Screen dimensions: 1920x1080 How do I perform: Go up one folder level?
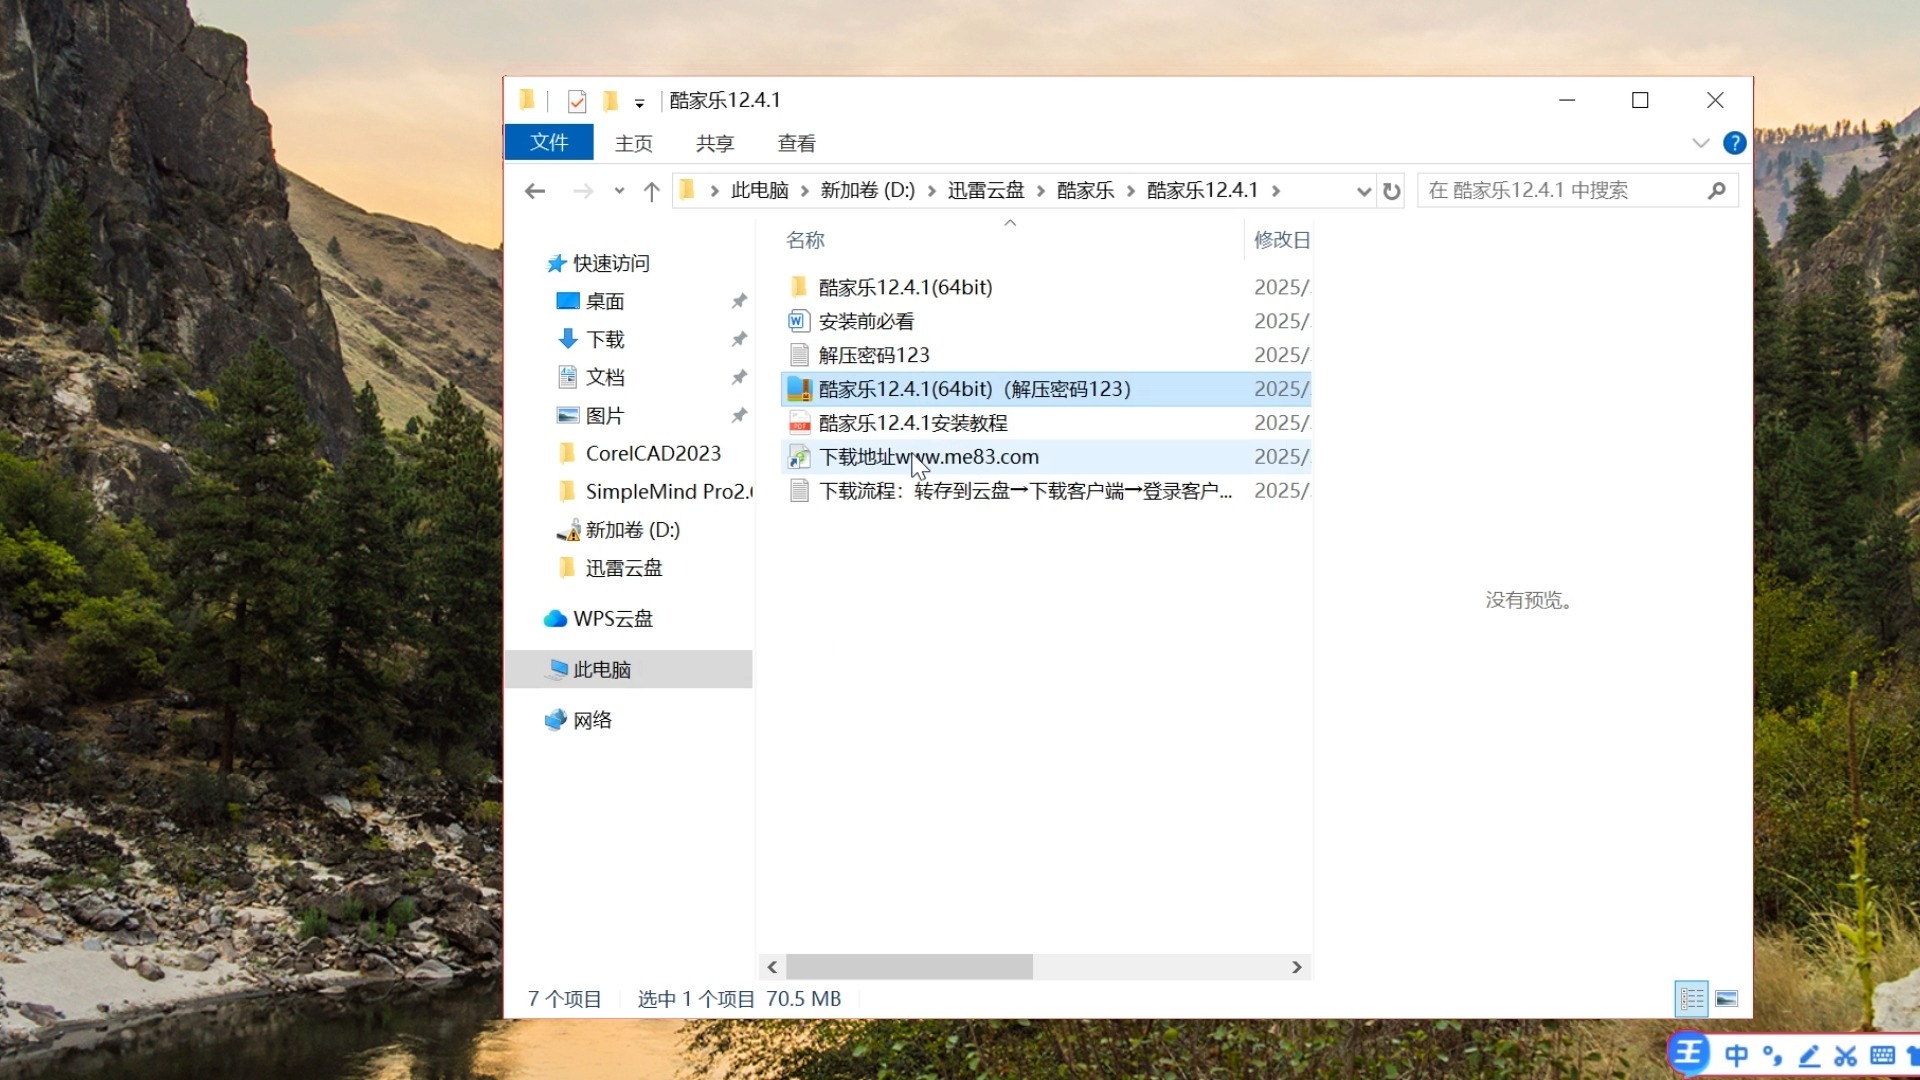point(652,191)
